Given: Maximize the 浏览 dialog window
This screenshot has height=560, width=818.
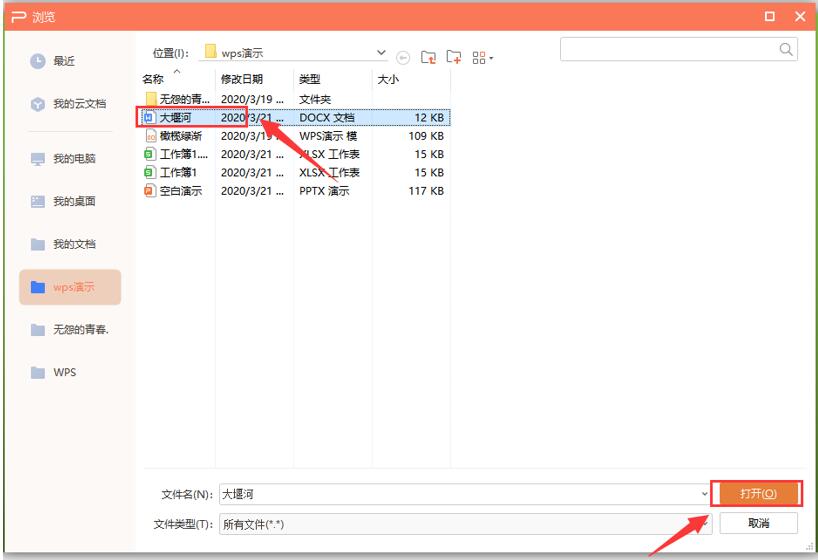Looking at the screenshot, I should (x=769, y=16).
